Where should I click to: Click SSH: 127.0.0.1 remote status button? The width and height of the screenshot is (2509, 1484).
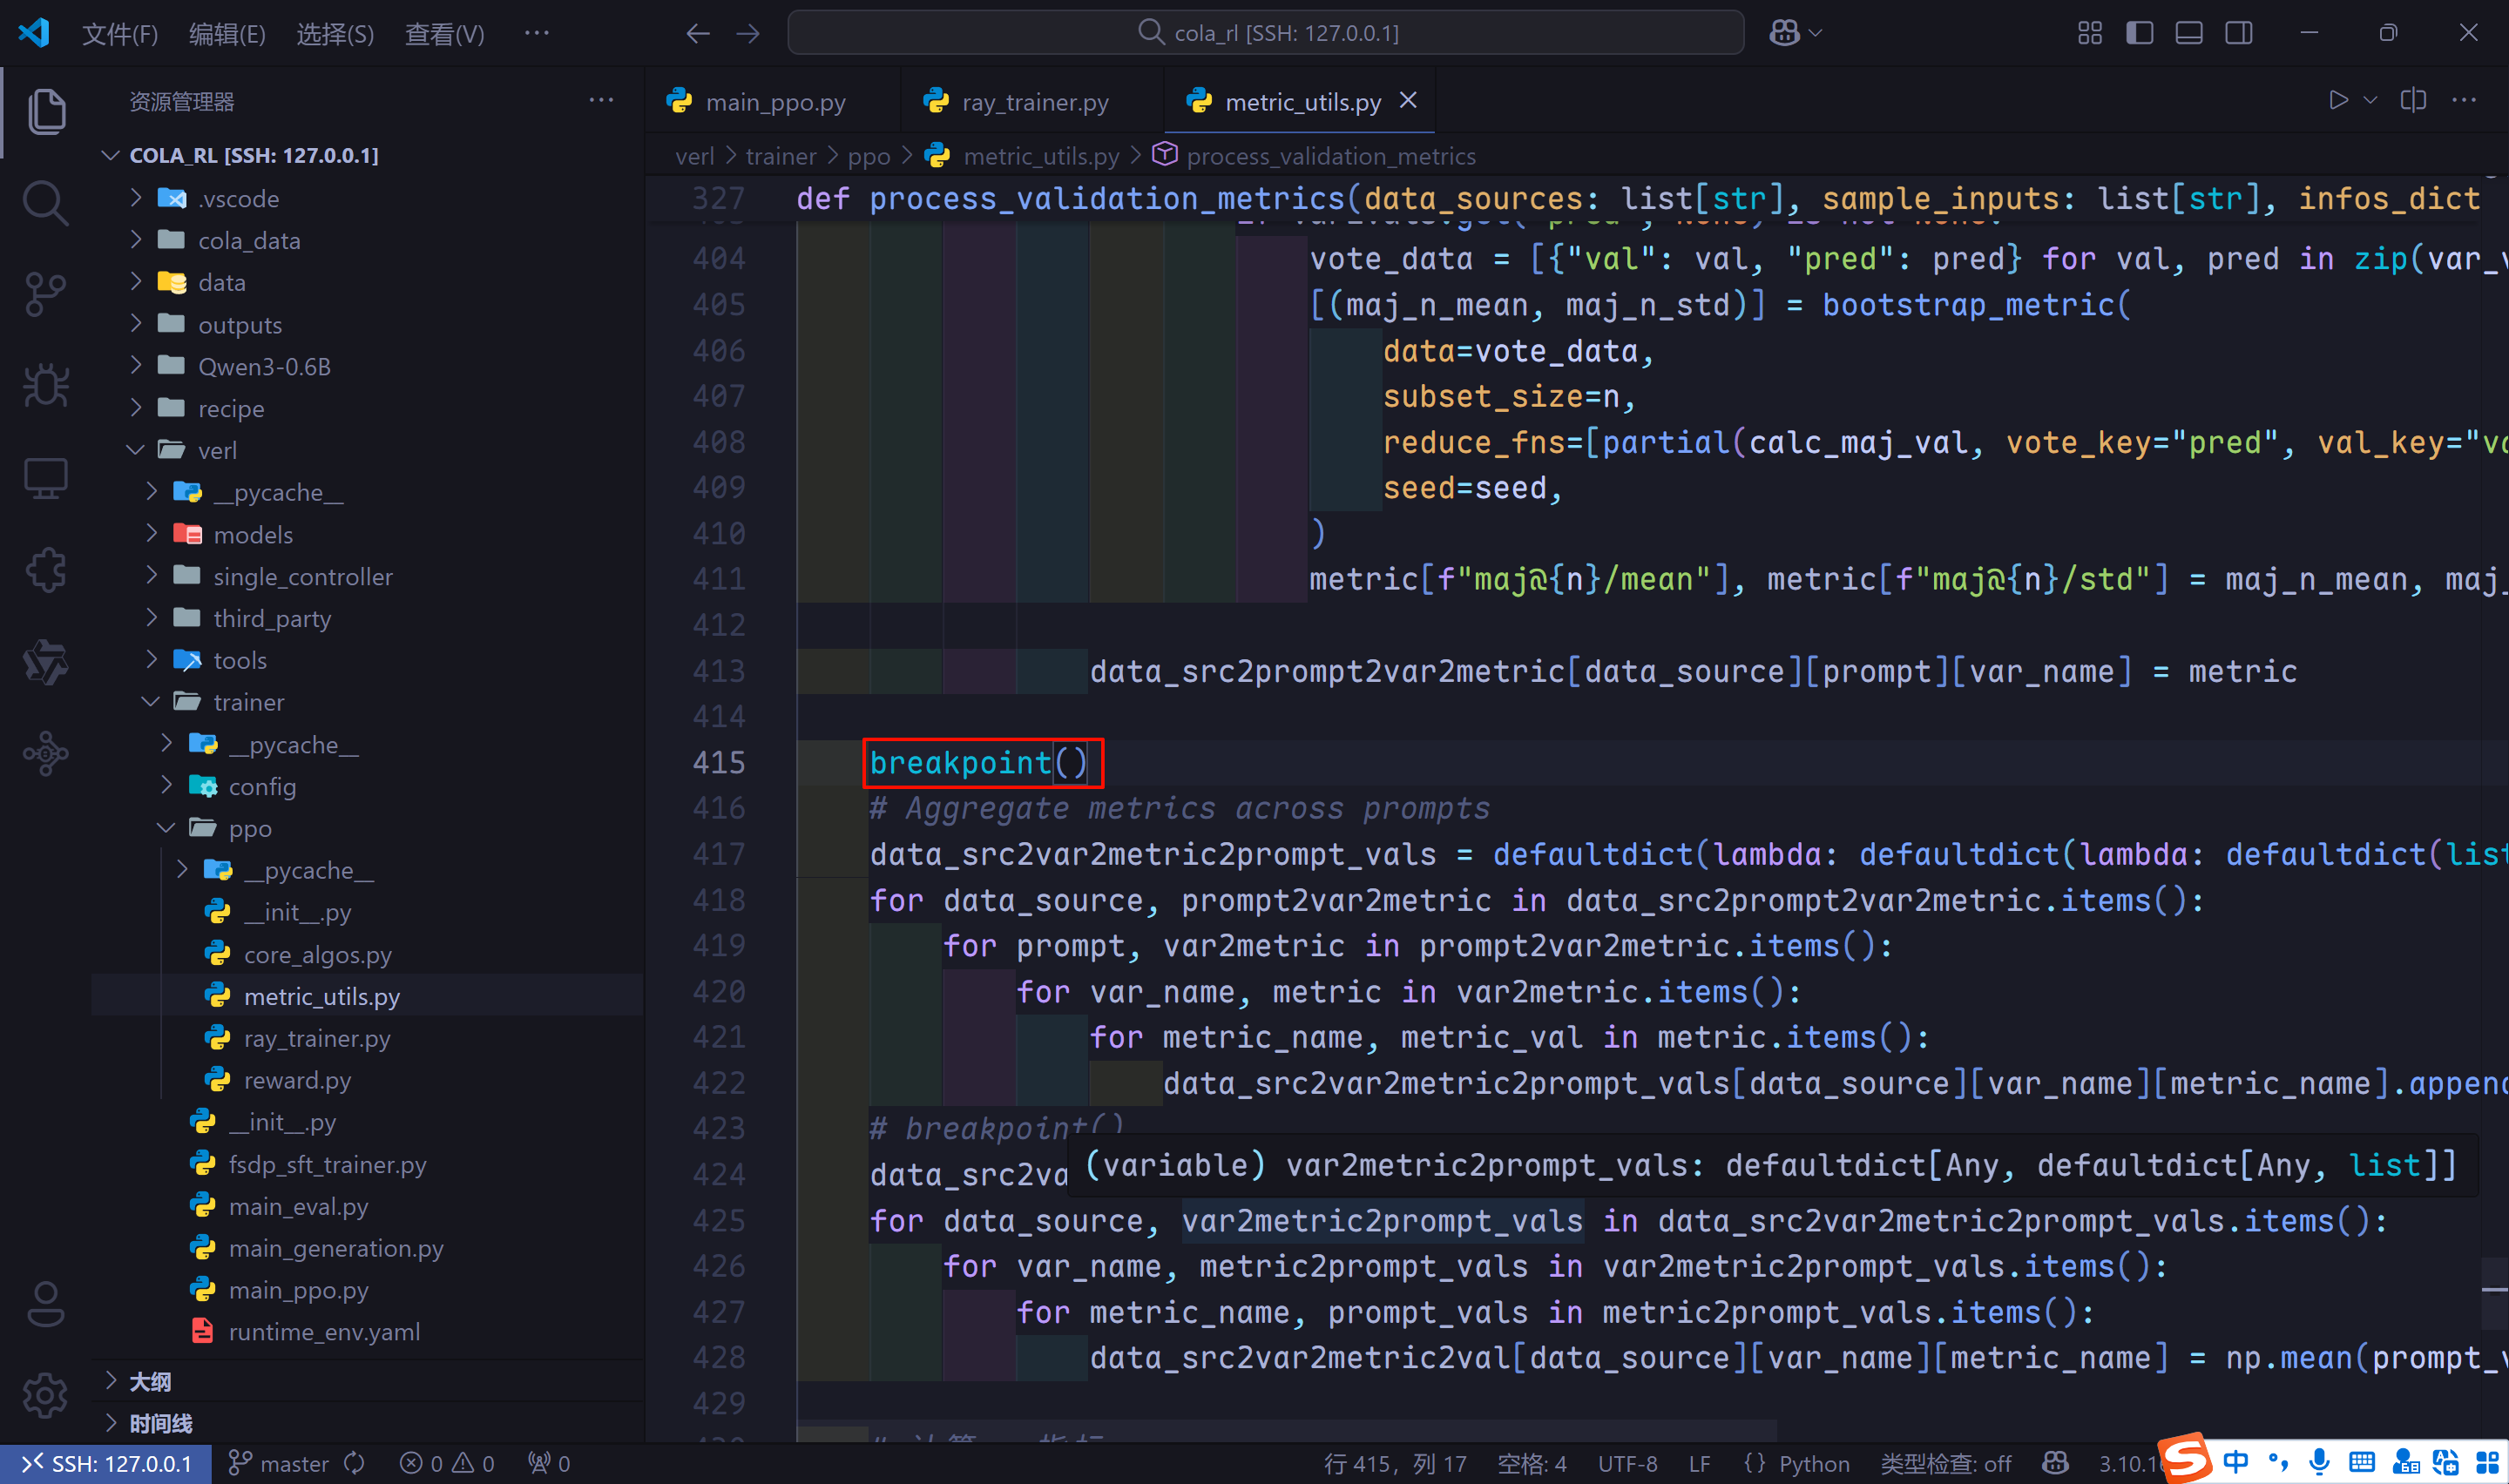106,1463
